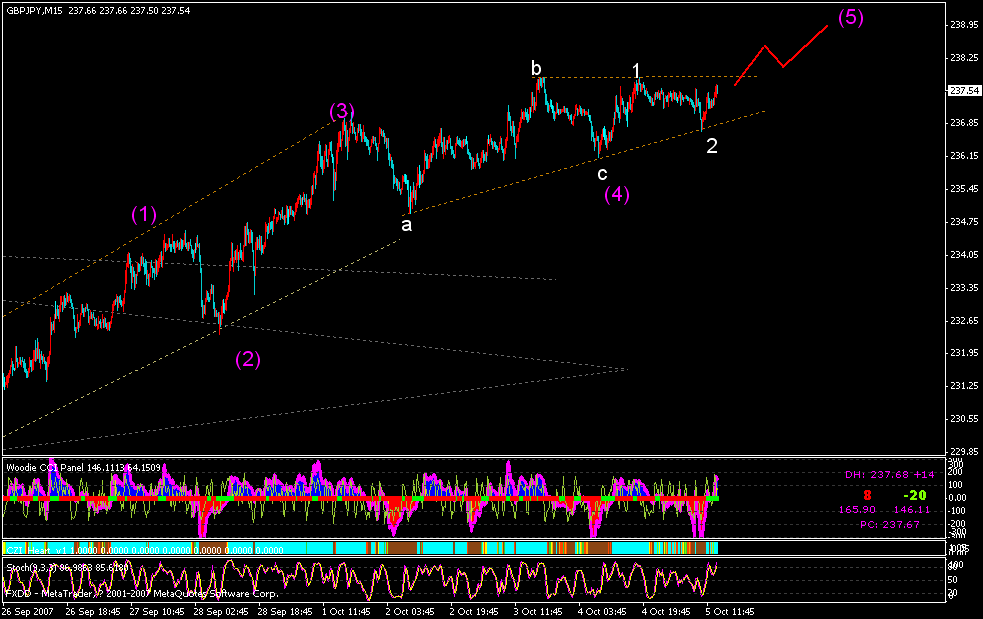Viewport: 983px width, 619px height.
Task: Select the magenta (5) projection label
Action: pyautogui.click(x=851, y=17)
